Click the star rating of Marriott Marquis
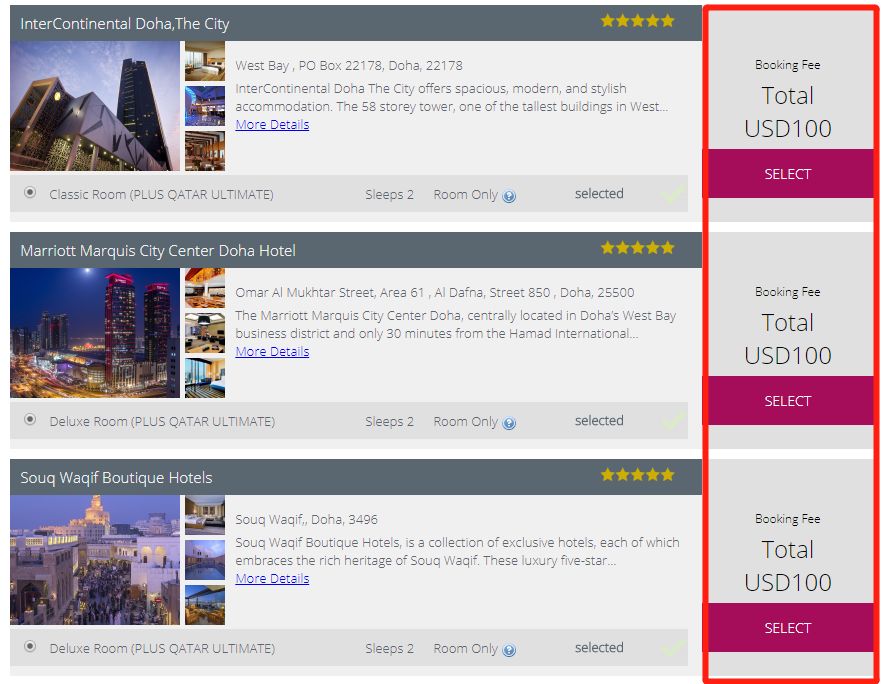887x684 pixels. [638, 248]
